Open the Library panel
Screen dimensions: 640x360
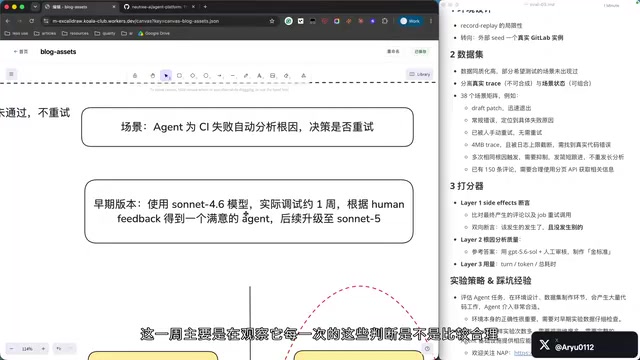click(x=420, y=74)
